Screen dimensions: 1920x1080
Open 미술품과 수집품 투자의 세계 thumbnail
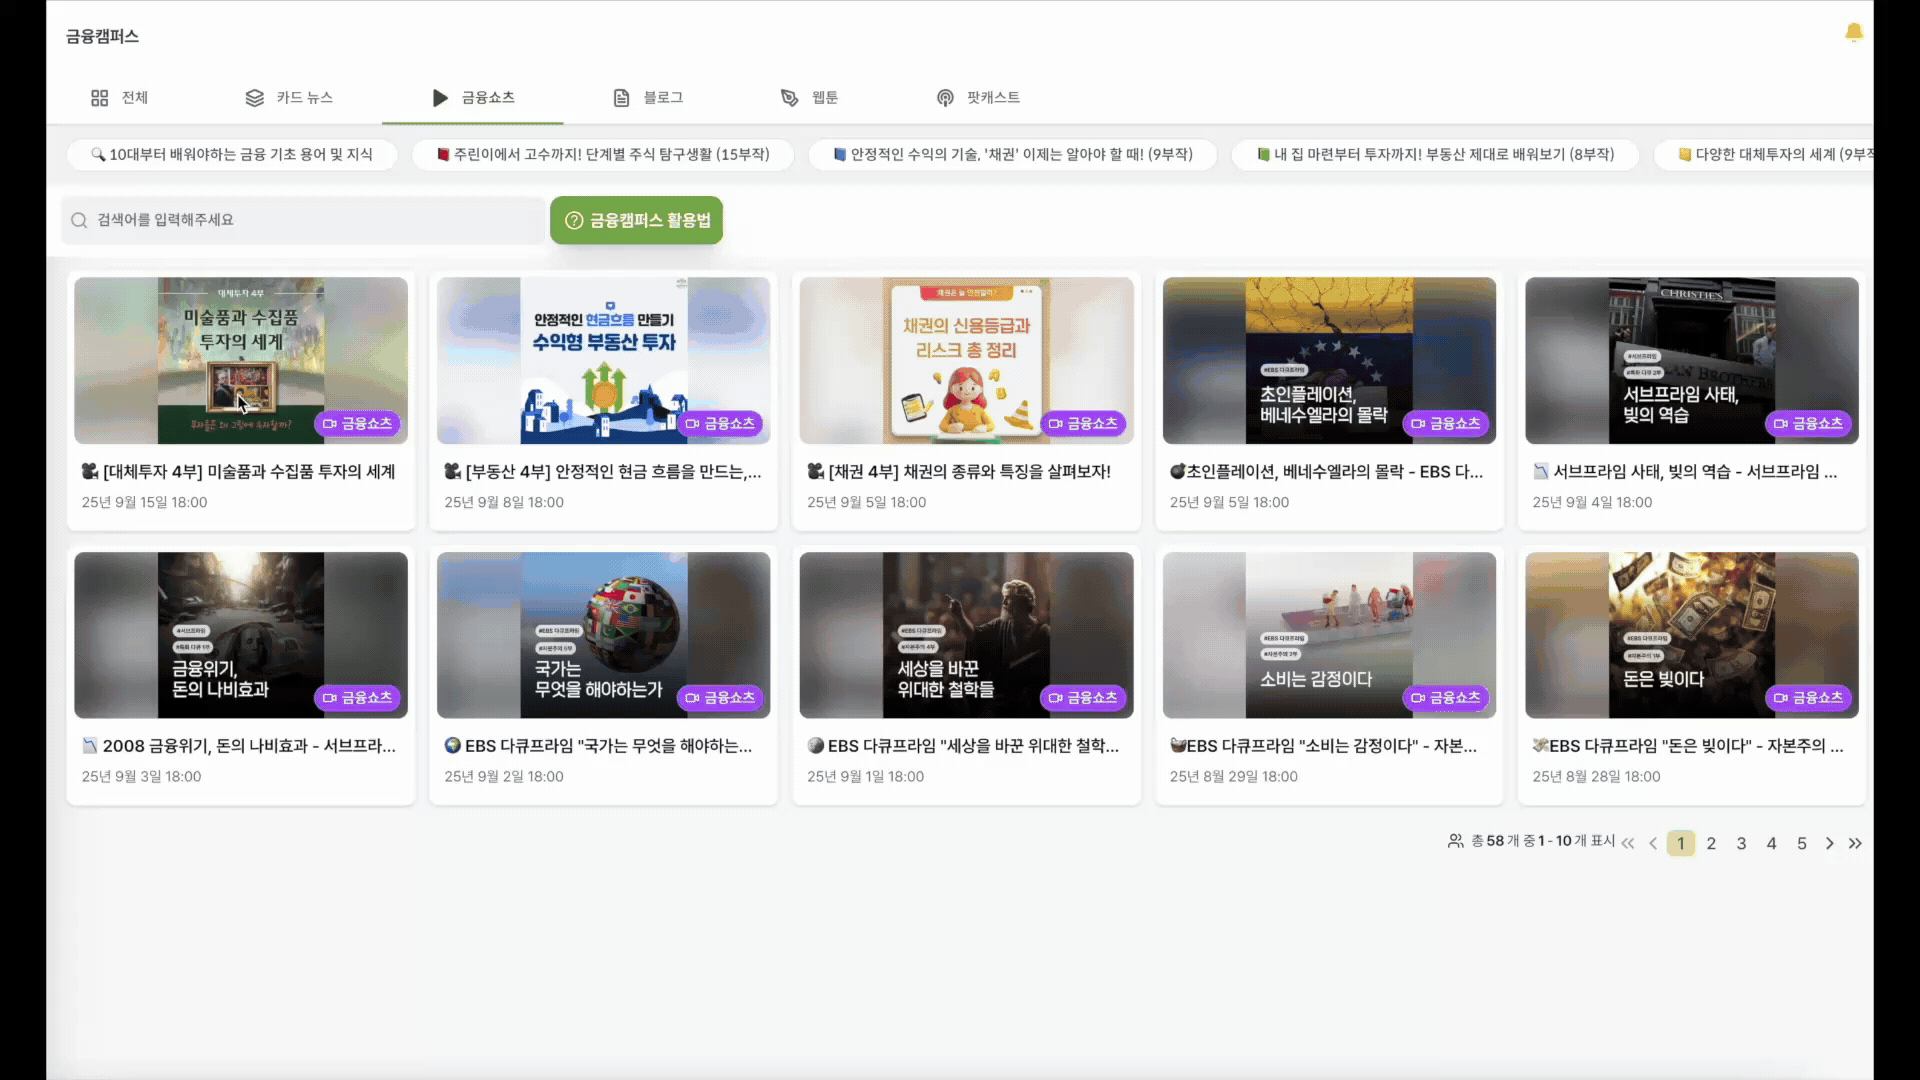240,360
